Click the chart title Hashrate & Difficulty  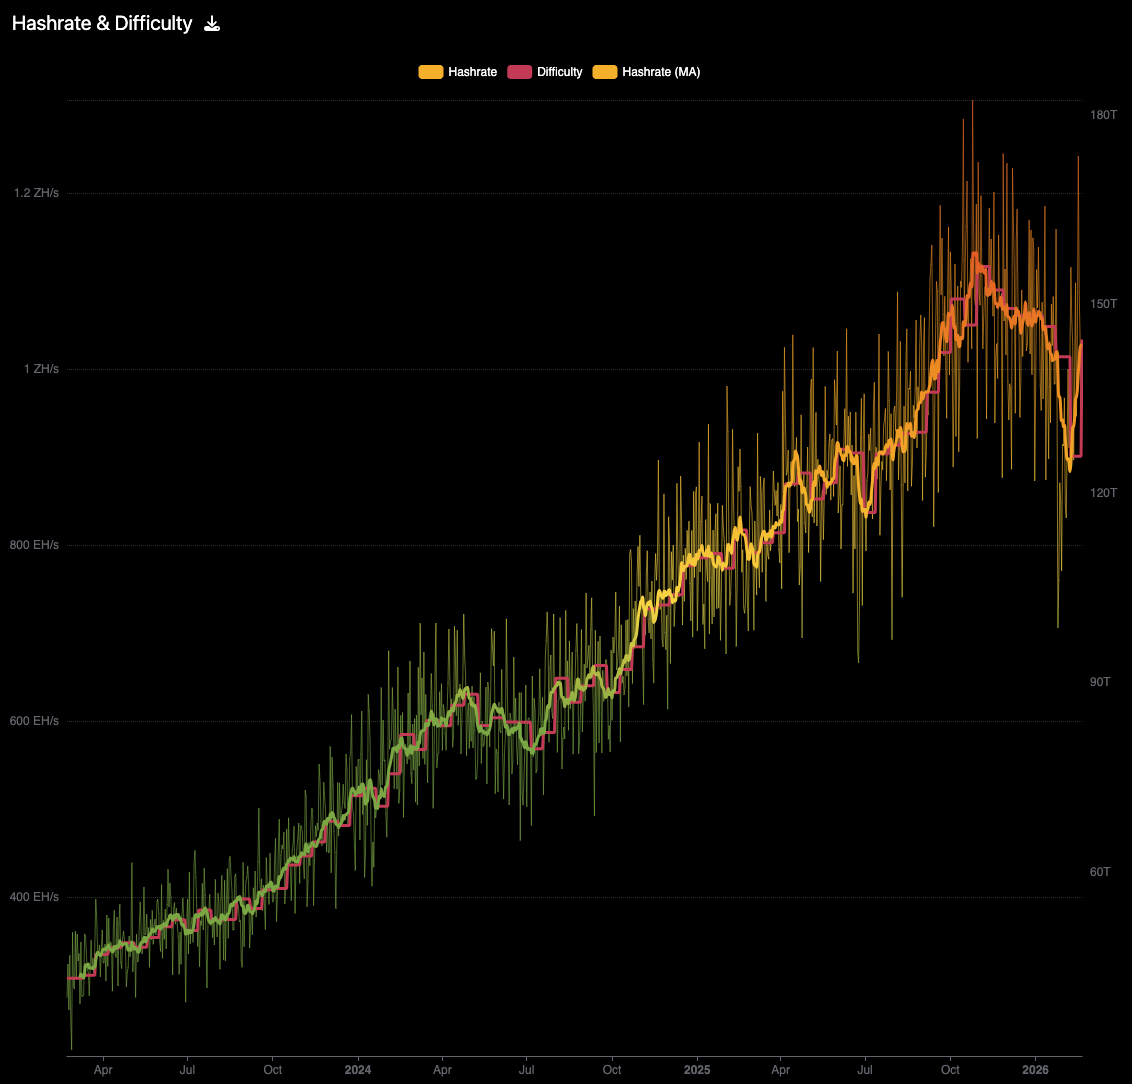[101, 23]
